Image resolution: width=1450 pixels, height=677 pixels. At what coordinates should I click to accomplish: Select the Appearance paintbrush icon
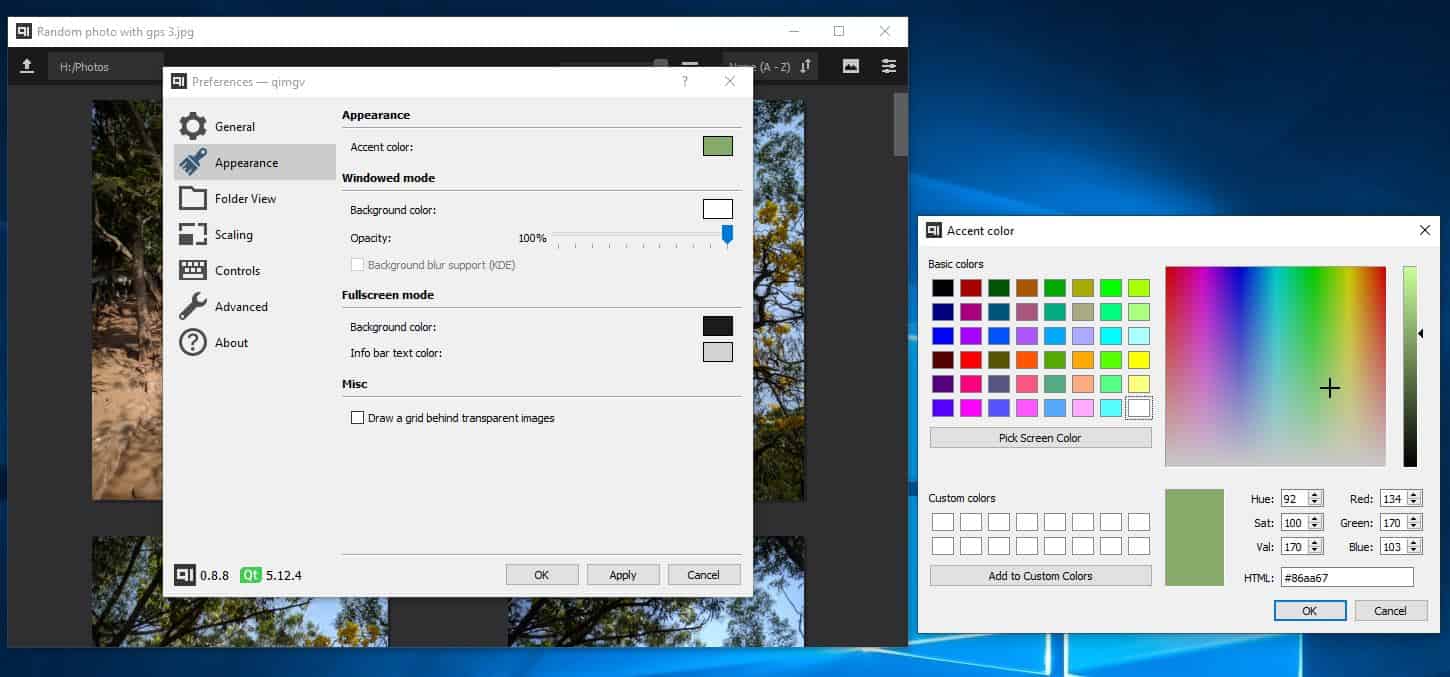point(192,162)
